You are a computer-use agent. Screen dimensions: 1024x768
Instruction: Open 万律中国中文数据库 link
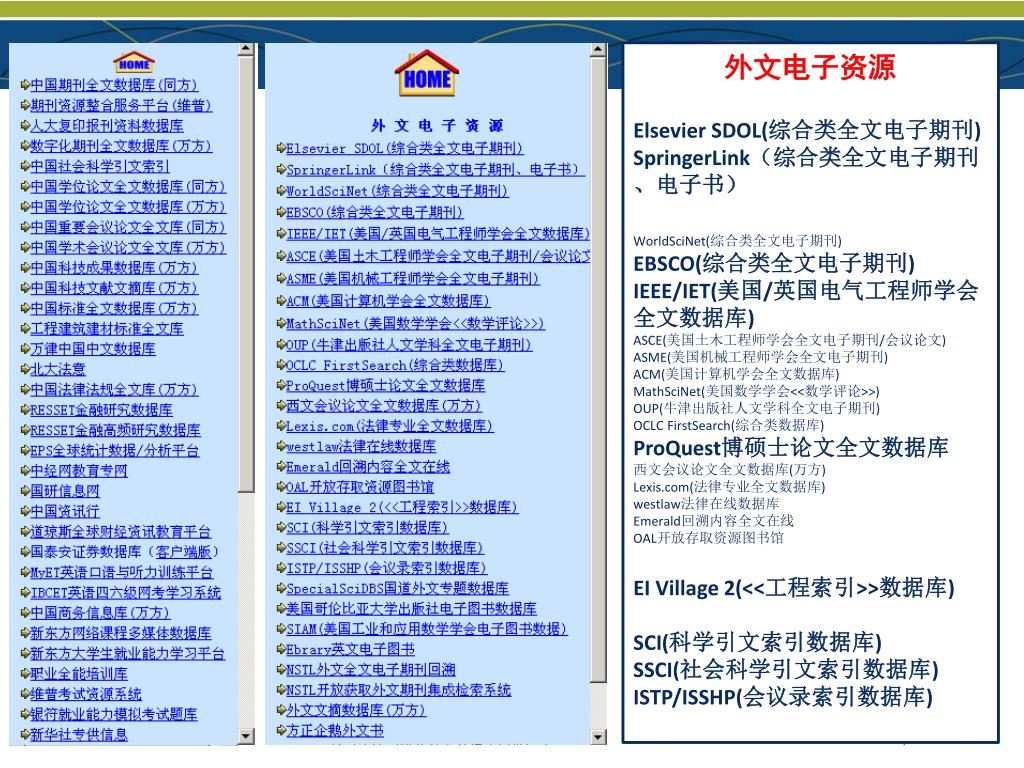(x=93, y=349)
